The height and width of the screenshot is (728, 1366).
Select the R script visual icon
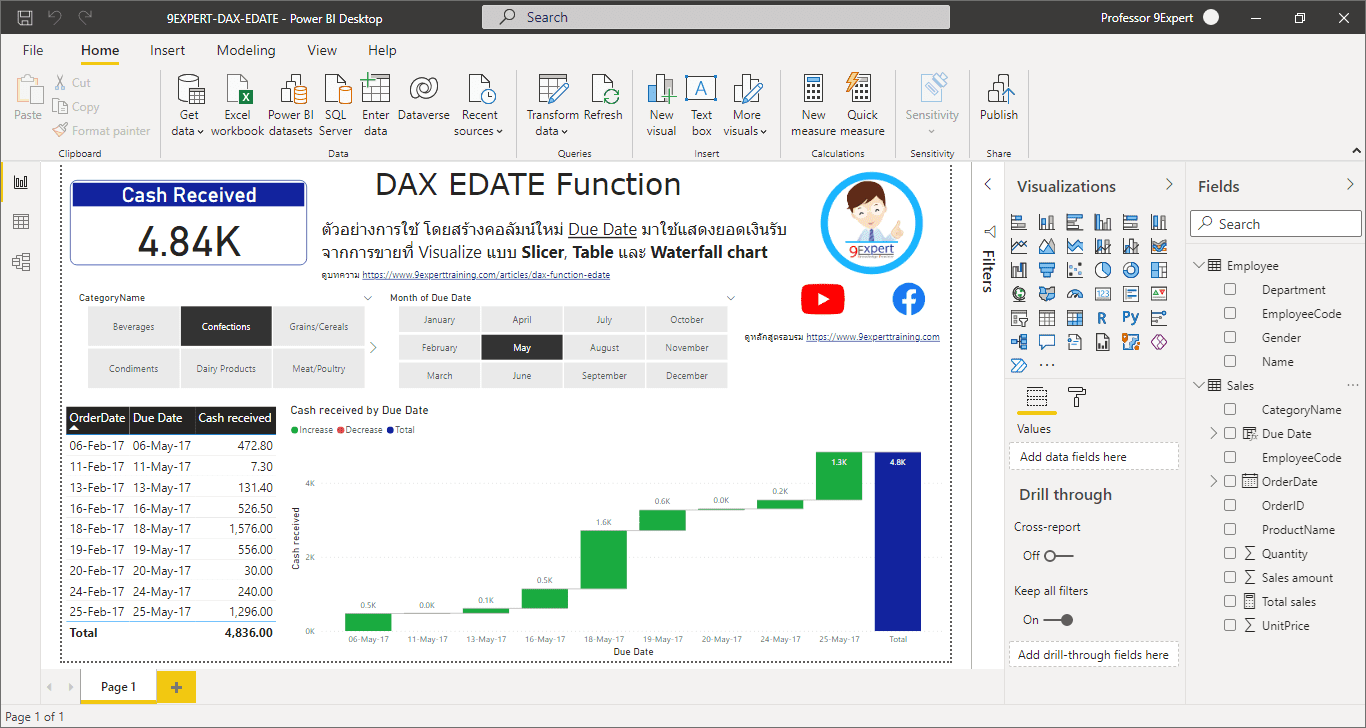coord(1103,317)
